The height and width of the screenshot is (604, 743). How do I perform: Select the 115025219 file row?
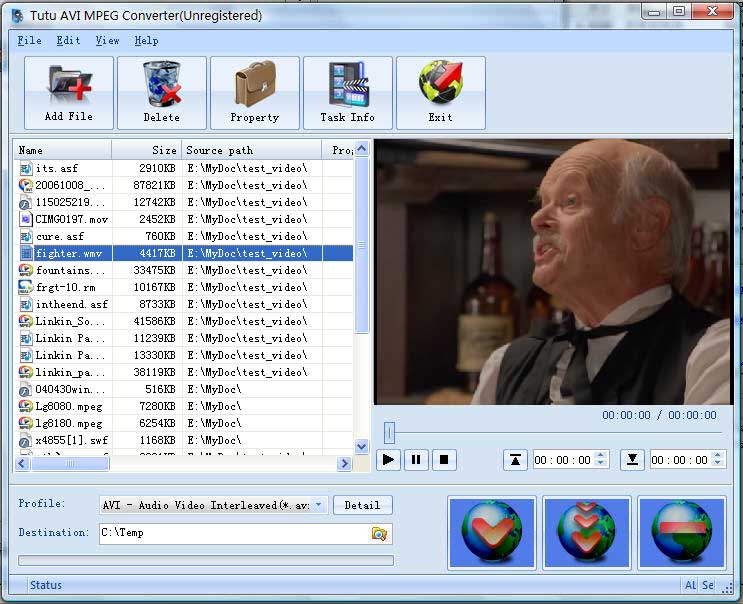coord(185,202)
